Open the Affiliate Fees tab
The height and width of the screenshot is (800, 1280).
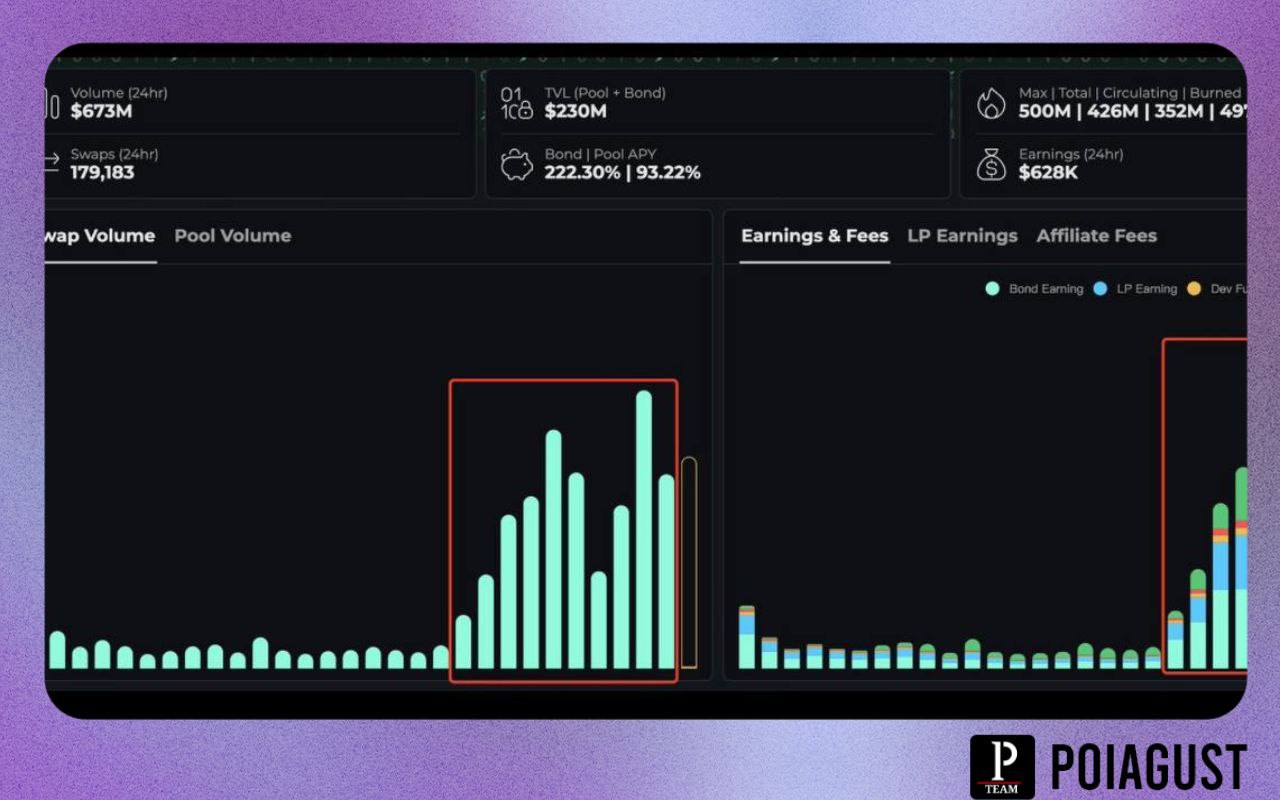(x=1097, y=236)
